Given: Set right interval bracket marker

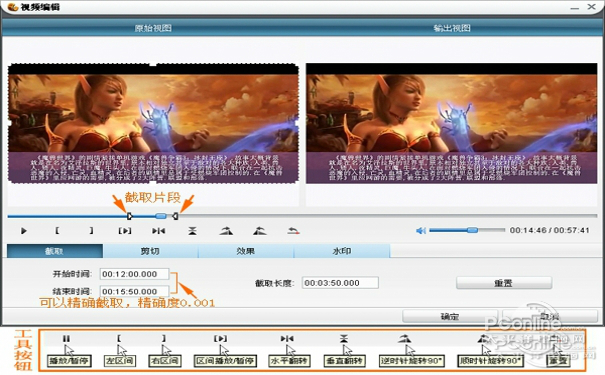Looking at the screenshot, I should point(91,230).
